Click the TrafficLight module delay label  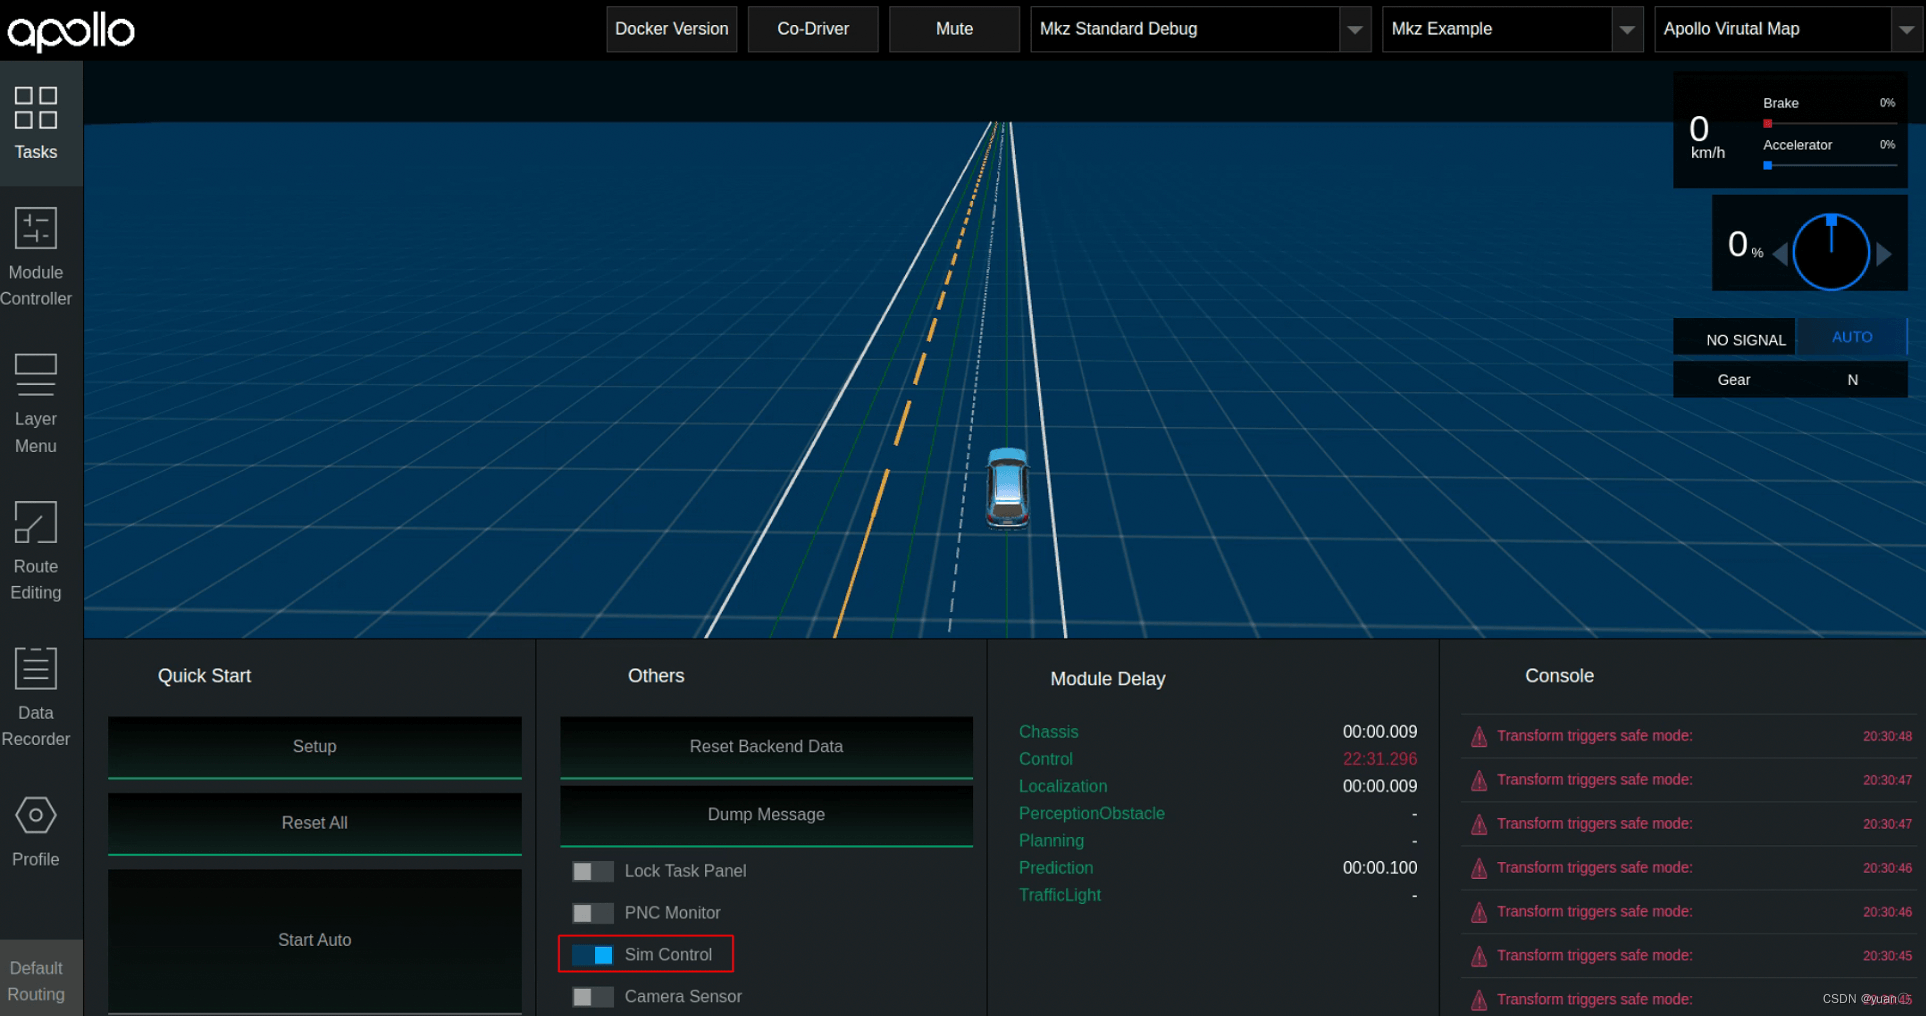pyautogui.click(x=1060, y=895)
